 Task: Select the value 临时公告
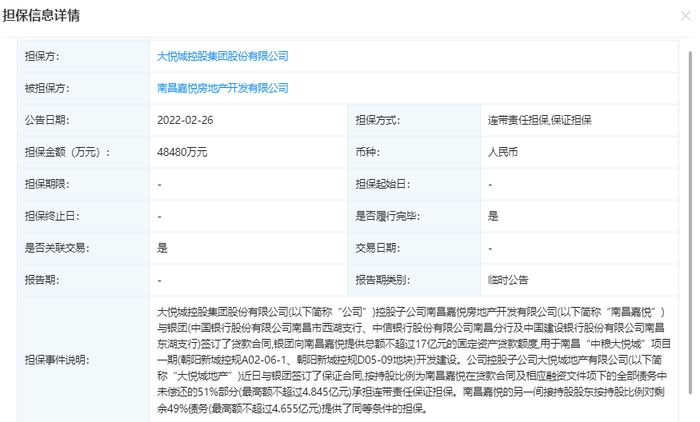[508, 280]
